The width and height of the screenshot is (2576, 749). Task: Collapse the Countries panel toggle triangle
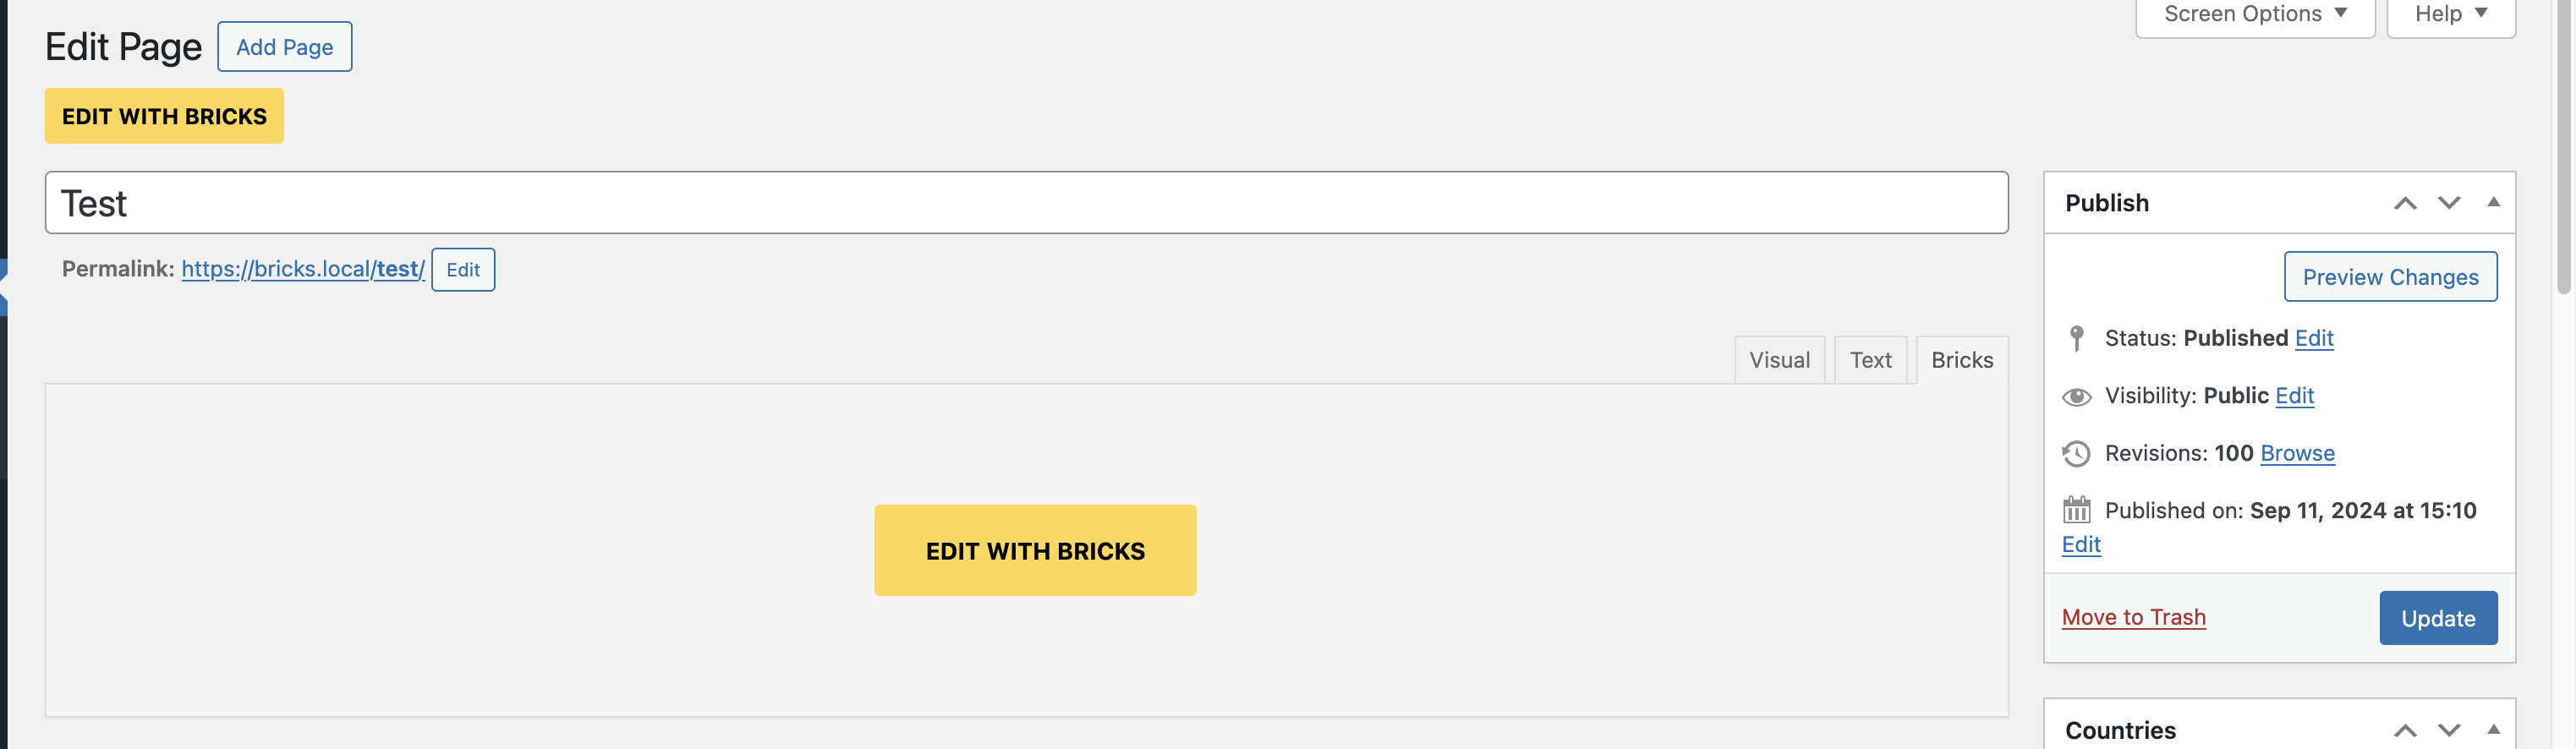click(x=2493, y=729)
